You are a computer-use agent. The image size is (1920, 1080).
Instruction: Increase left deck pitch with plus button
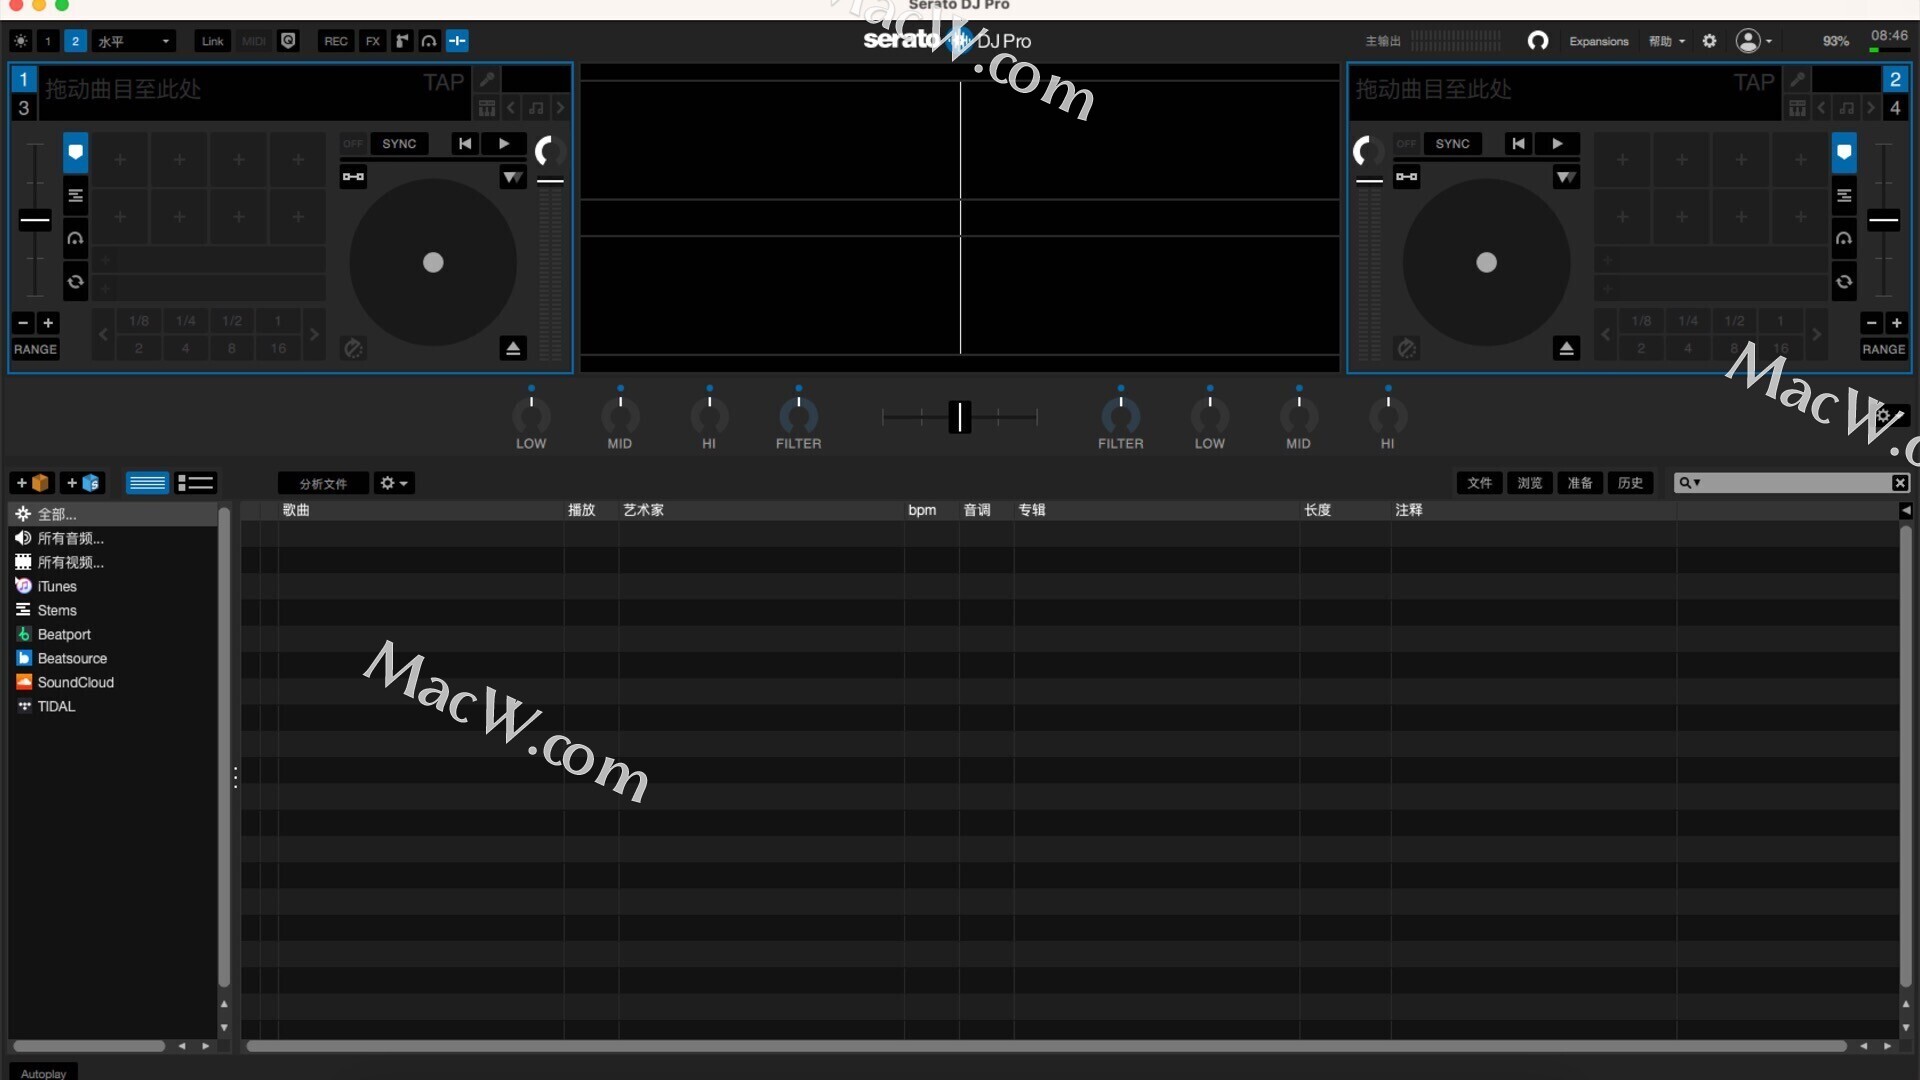pos(48,323)
